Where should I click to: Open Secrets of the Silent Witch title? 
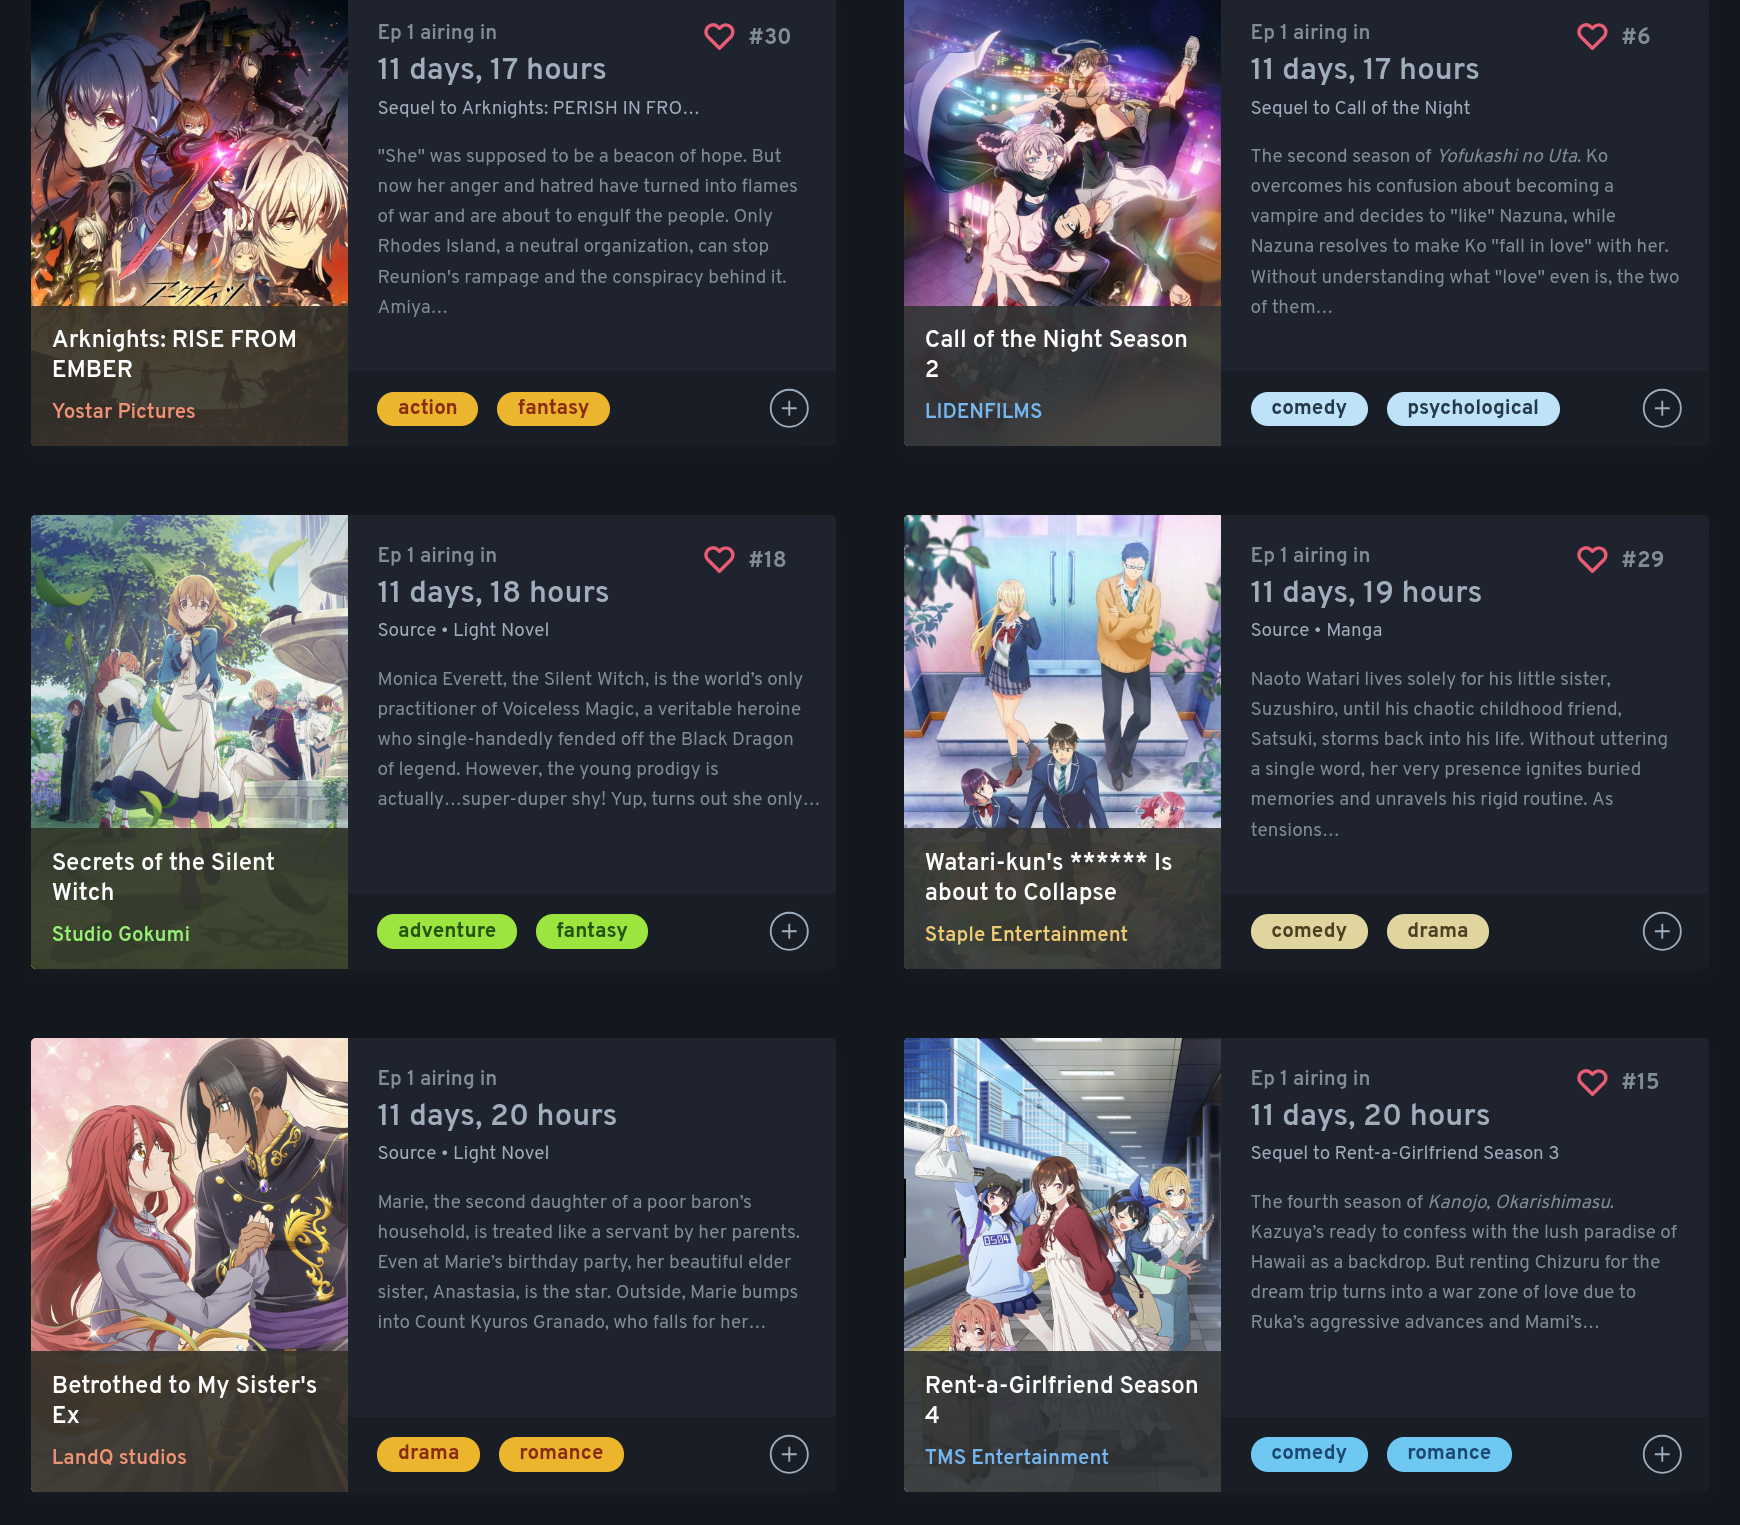pos(163,877)
